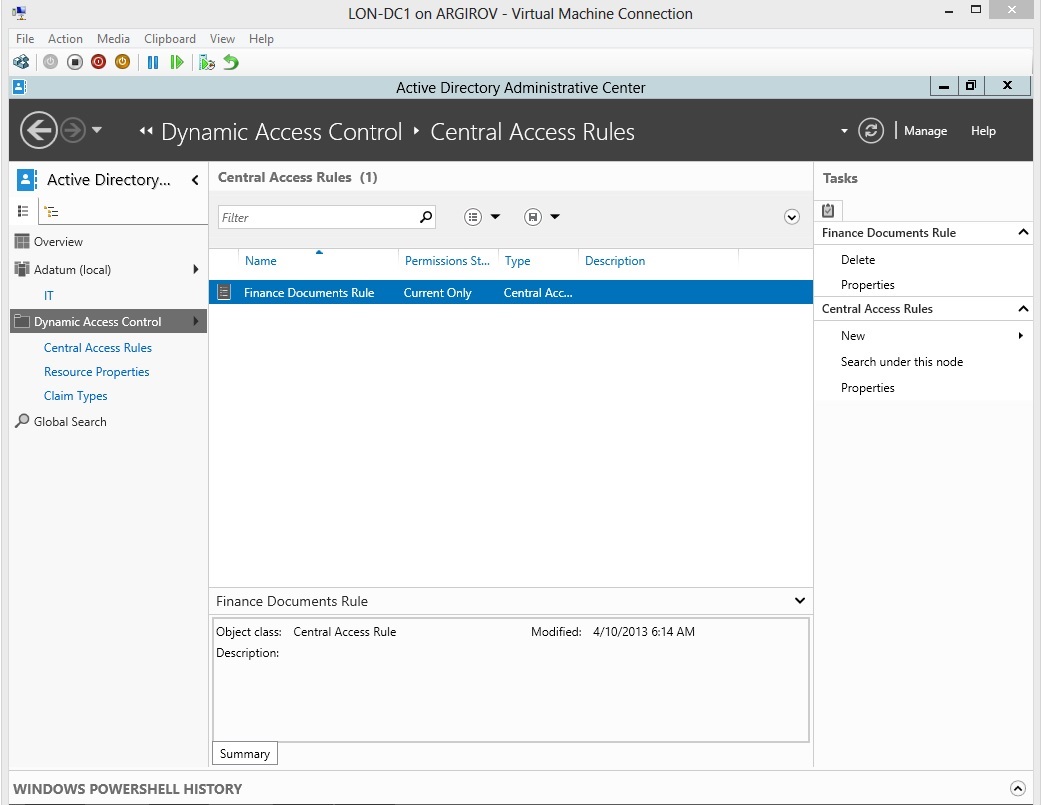Click the list view icon above navigation pane
The width and height of the screenshot is (1043, 805).
click(x=22, y=211)
